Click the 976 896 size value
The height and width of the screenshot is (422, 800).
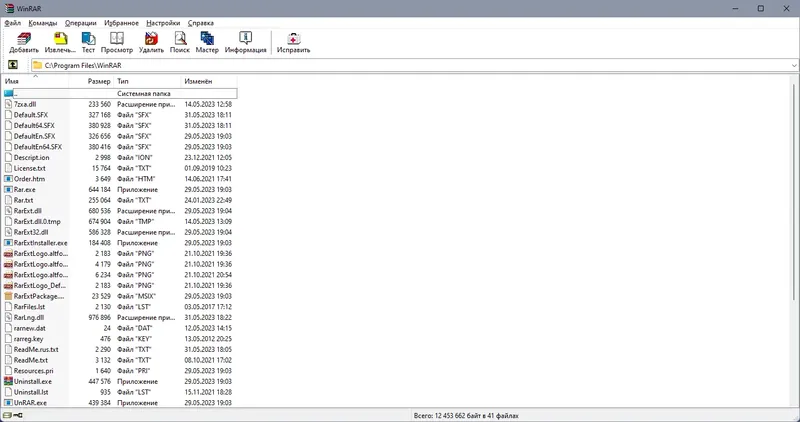tap(99, 317)
